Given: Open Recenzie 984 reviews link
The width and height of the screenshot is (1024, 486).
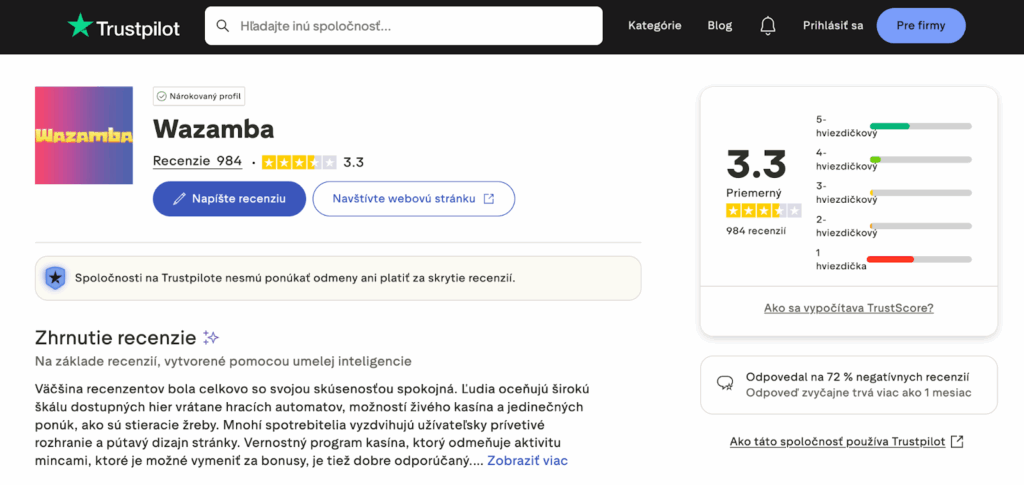Looking at the screenshot, I should (197, 161).
